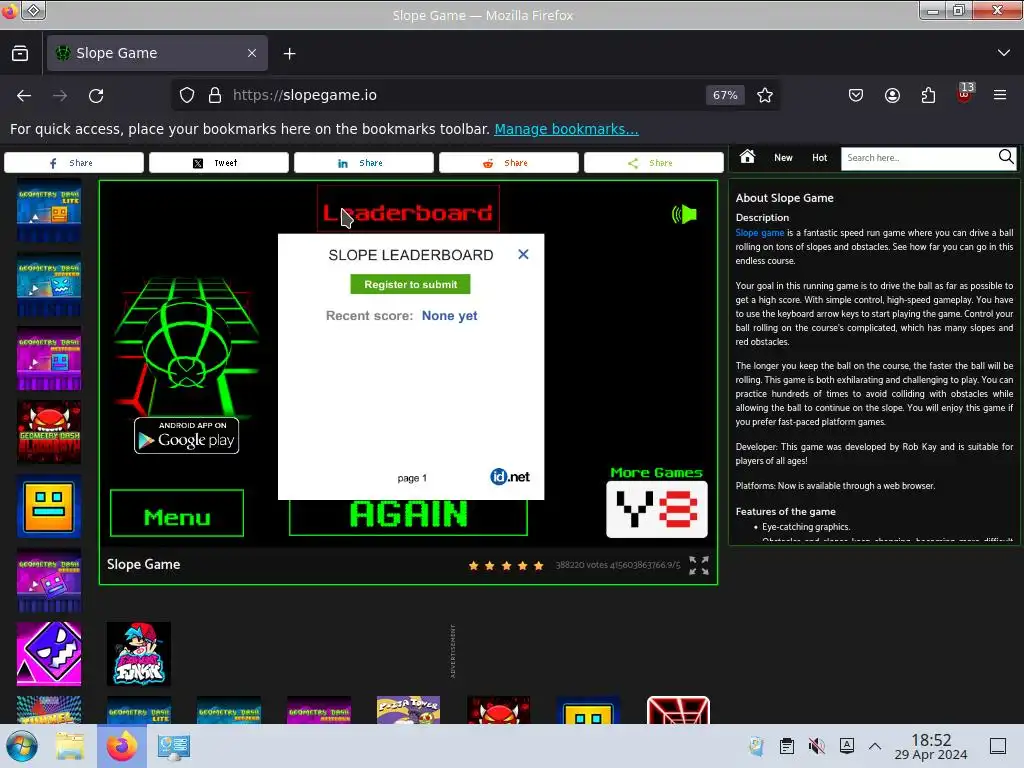Share the page on Reddit
The image size is (1024, 768).
click(509, 163)
